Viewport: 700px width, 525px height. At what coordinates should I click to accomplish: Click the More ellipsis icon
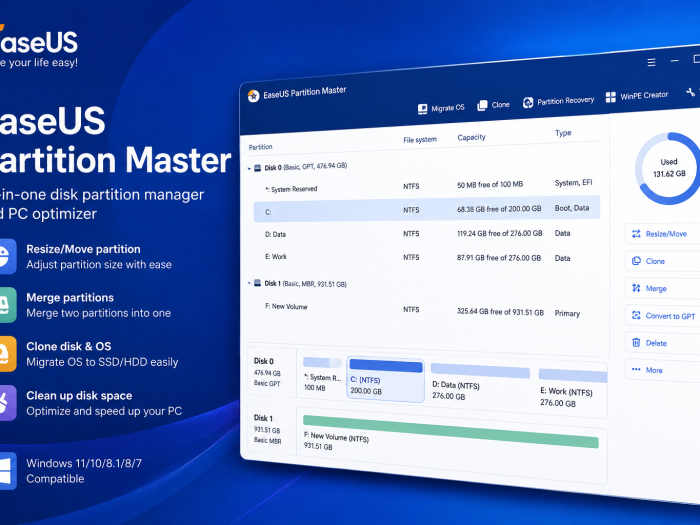(636, 369)
